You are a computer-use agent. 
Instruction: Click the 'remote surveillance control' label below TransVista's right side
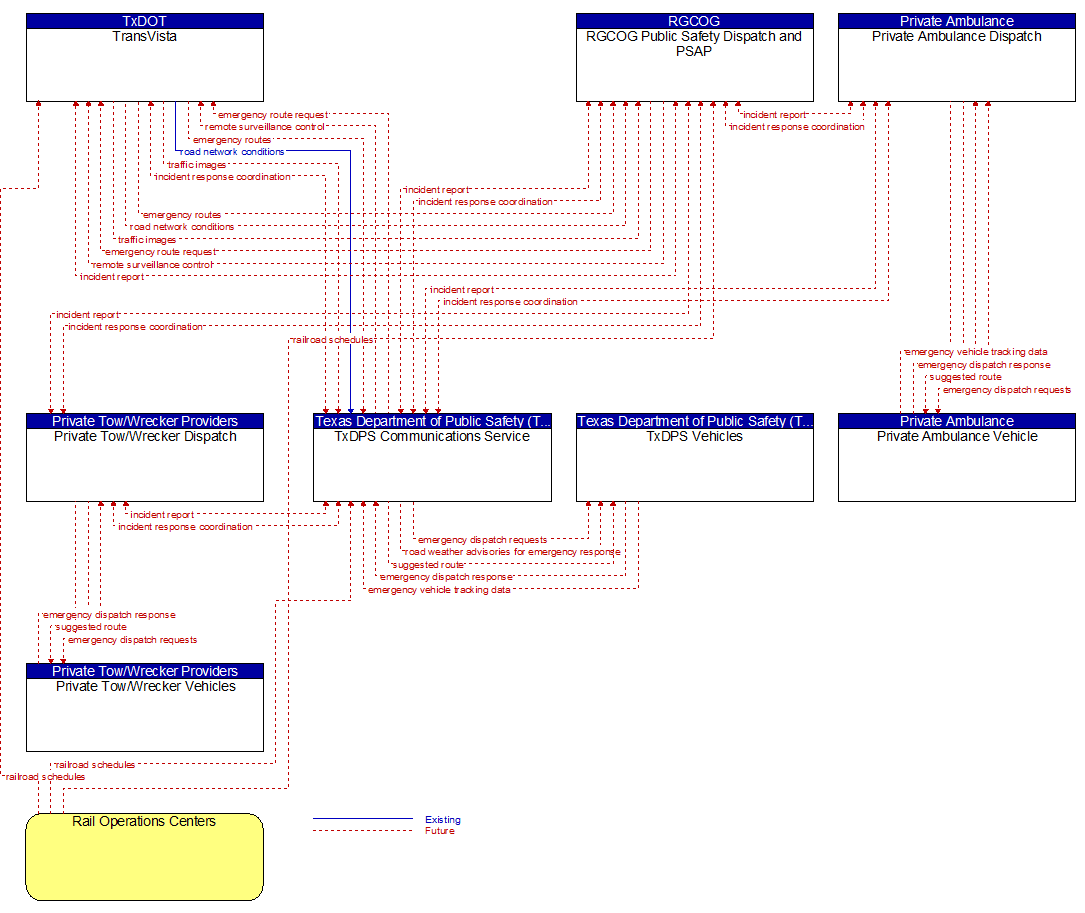pyautogui.click(x=264, y=127)
